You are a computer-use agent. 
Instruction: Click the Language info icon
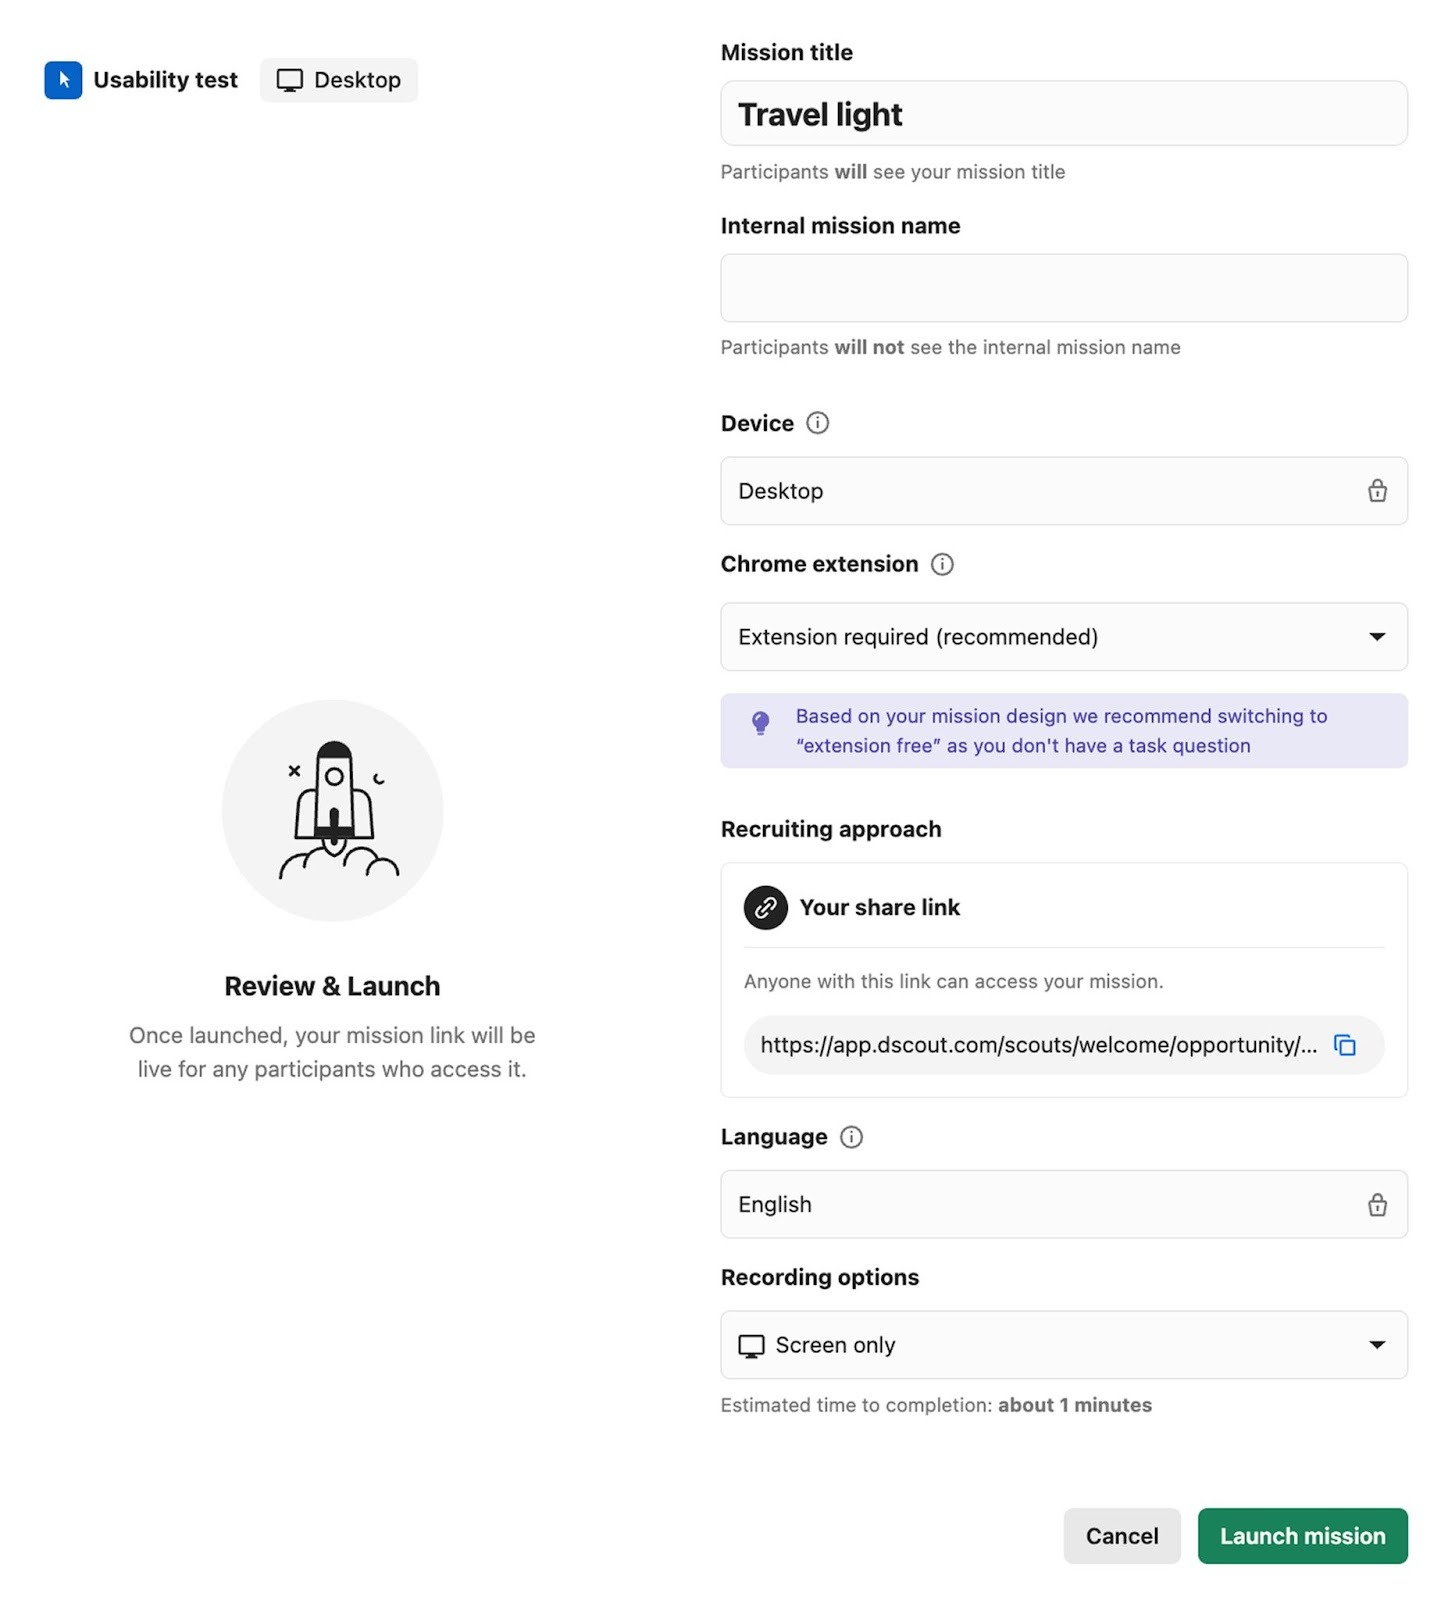851,1137
